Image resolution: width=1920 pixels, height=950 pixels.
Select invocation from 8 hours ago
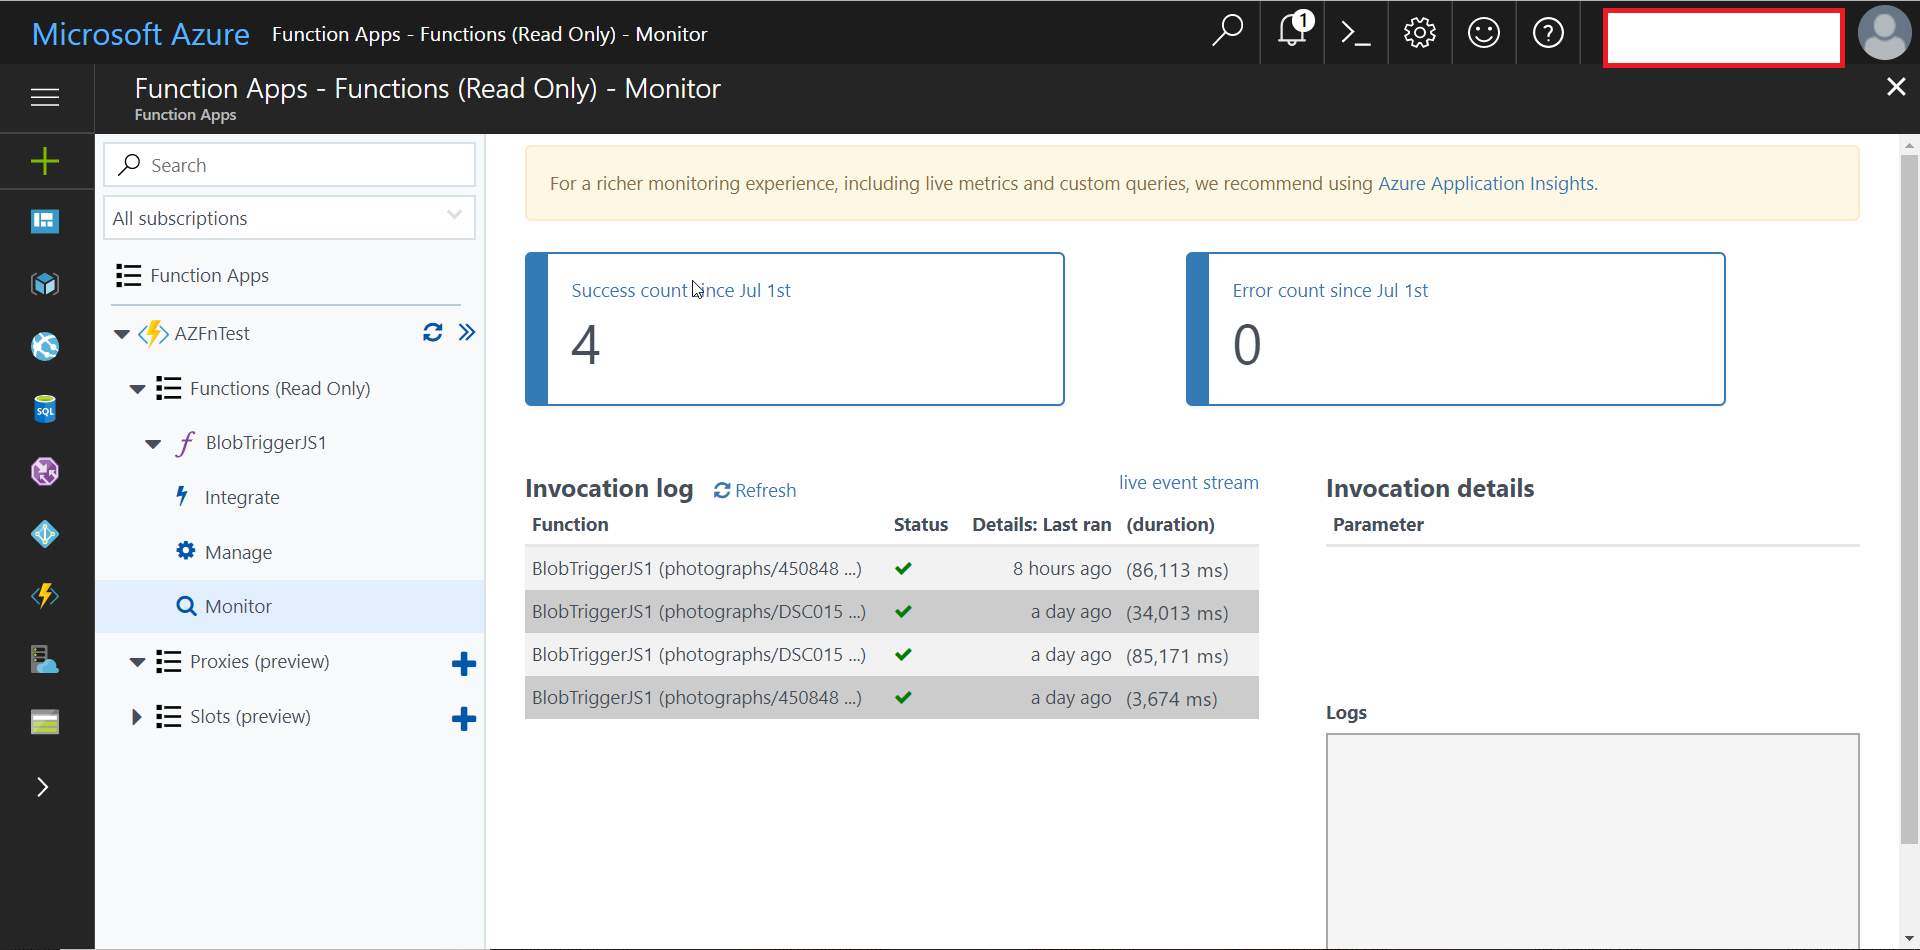point(892,569)
